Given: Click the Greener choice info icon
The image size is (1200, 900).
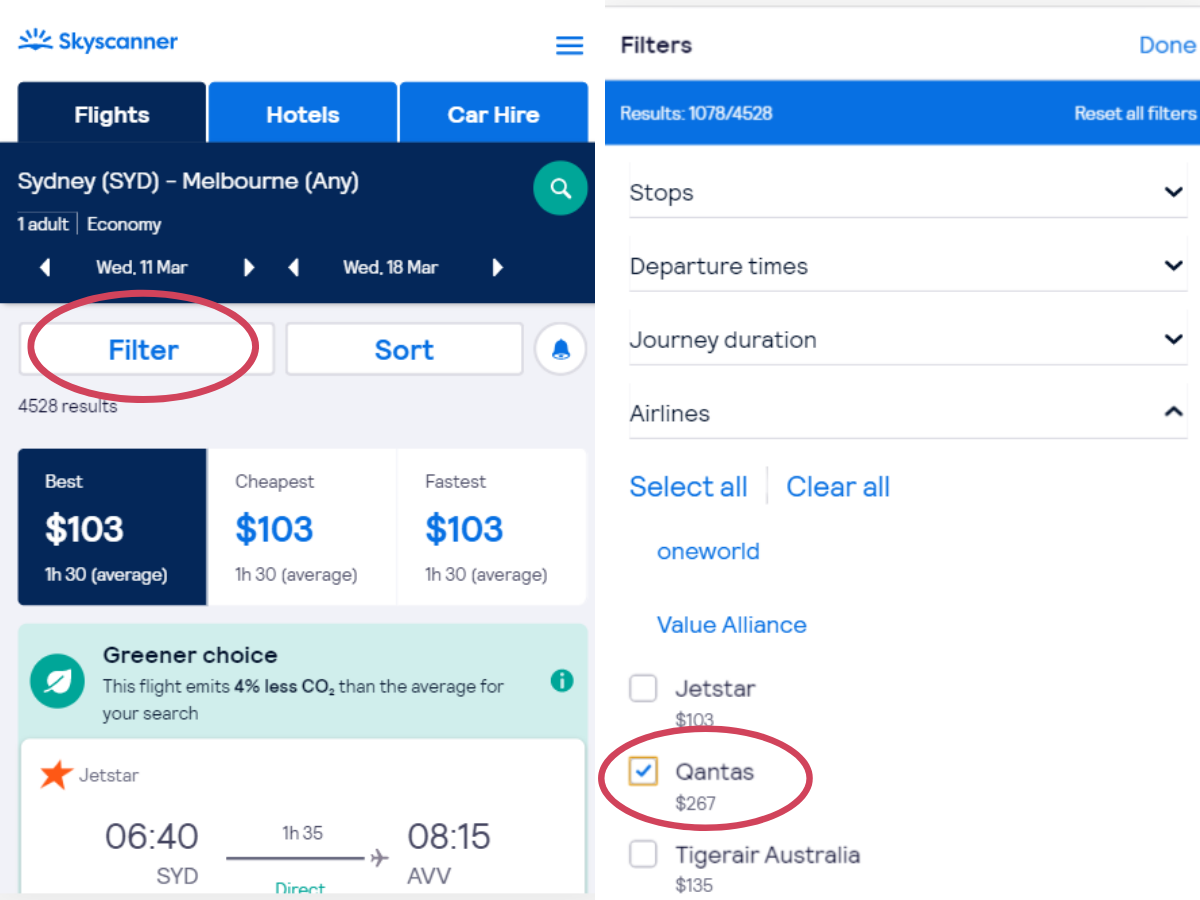Looking at the screenshot, I should coord(562,681).
